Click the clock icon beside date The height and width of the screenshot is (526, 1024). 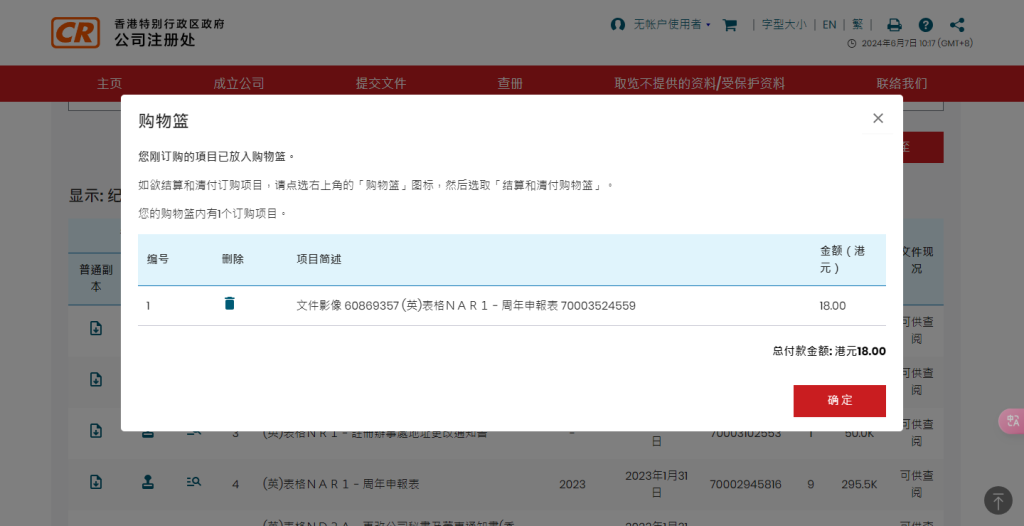[852, 44]
